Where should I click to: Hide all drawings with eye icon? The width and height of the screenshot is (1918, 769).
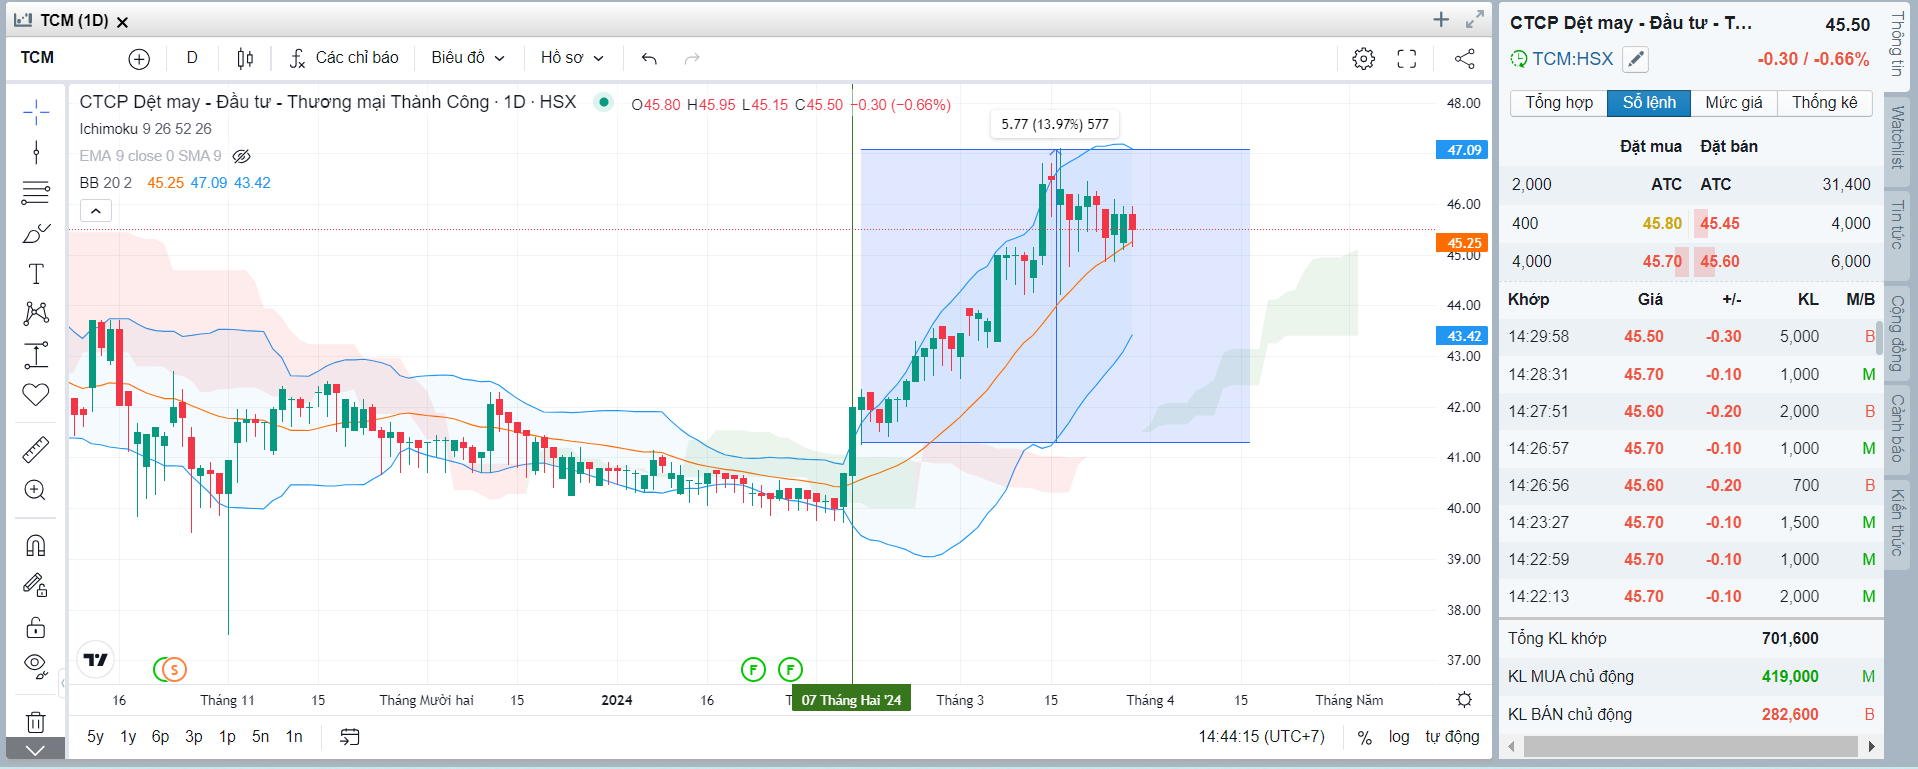click(x=36, y=666)
